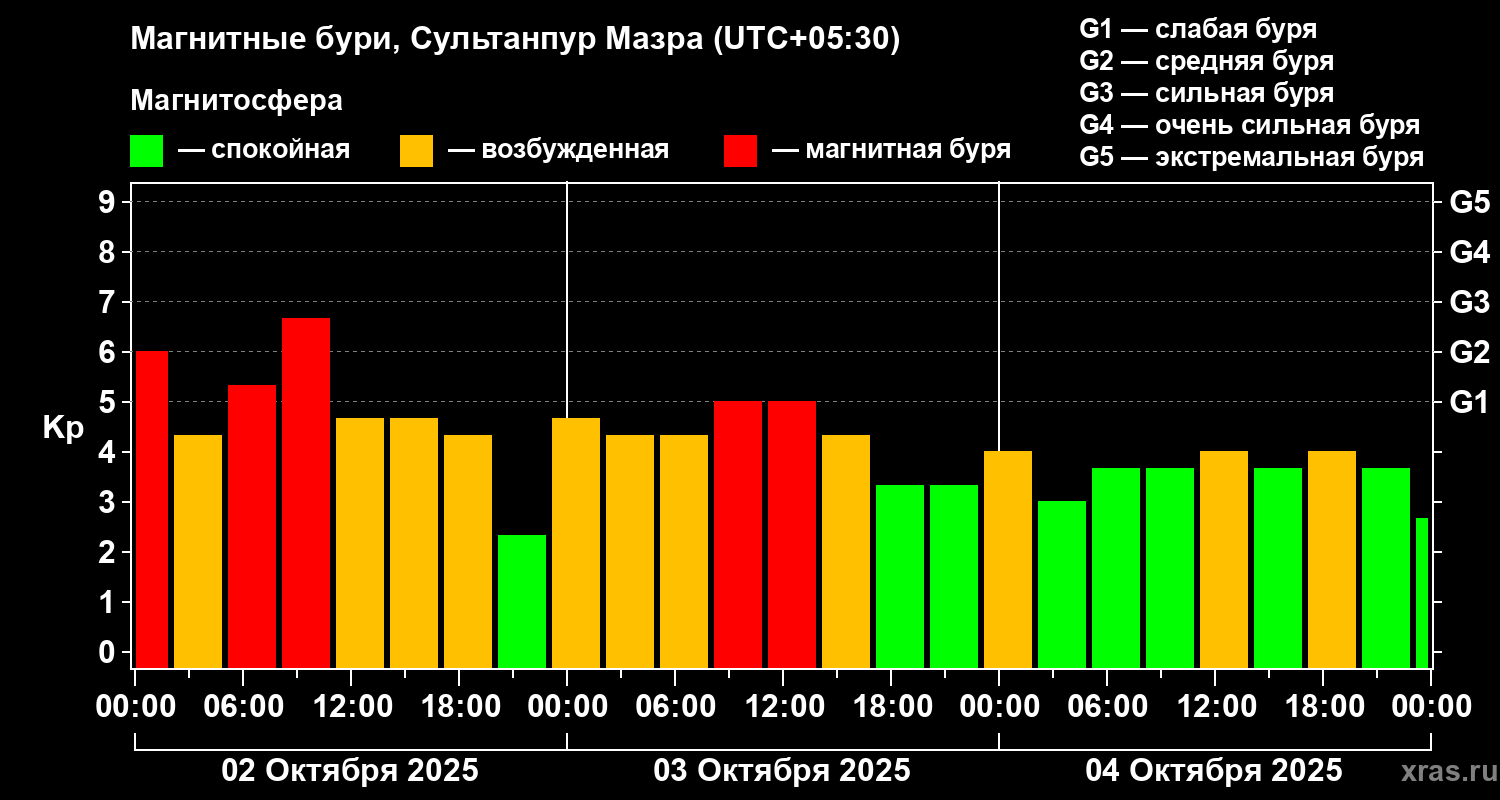Click the '03 Октября 2025' date label
The image size is (1500, 800).
pyautogui.click(x=782, y=771)
